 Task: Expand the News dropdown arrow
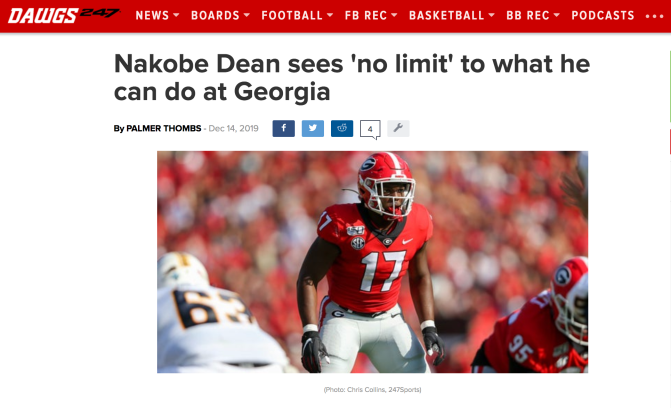point(176,15)
